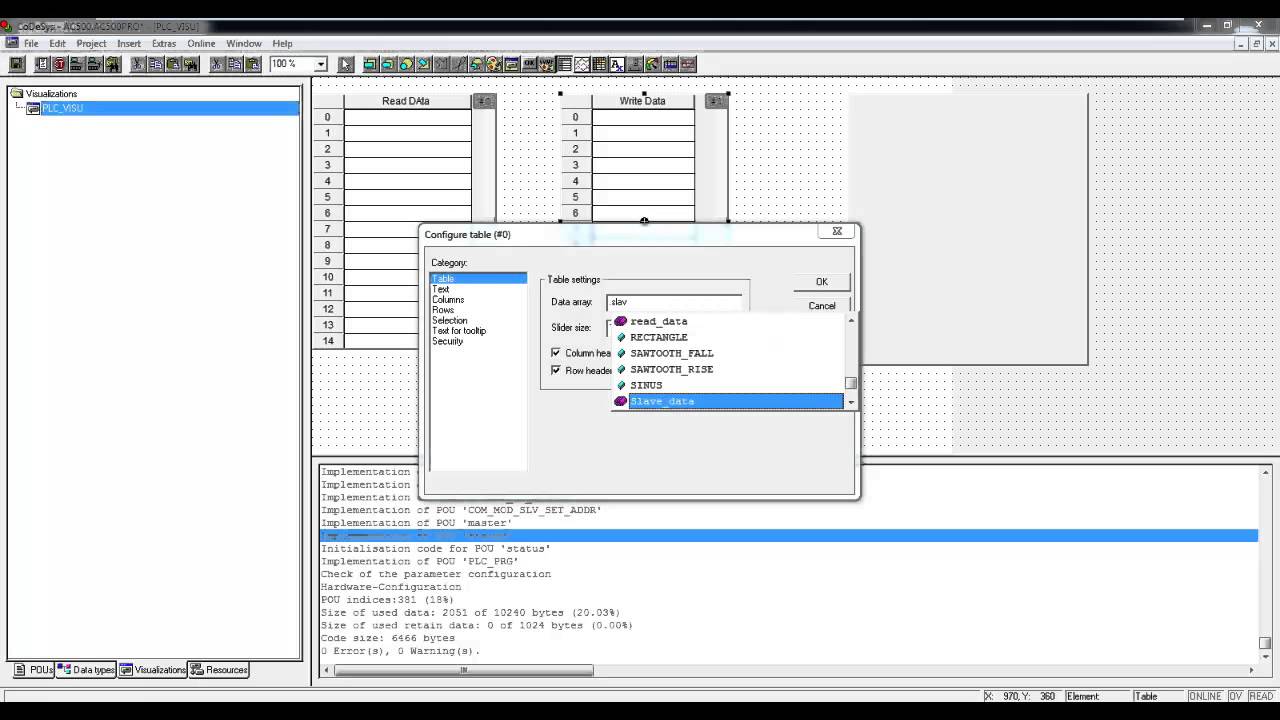Image resolution: width=1280 pixels, height=720 pixels.
Task: Switch to the Data types tab
Action: (x=86, y=670)
